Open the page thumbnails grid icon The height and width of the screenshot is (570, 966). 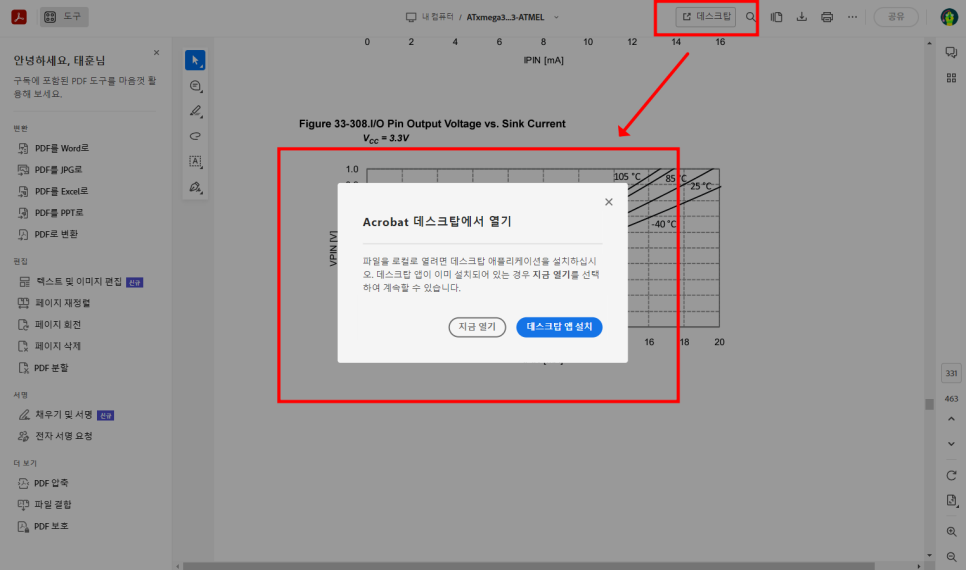pyautogui.click(x=951, y=78)
